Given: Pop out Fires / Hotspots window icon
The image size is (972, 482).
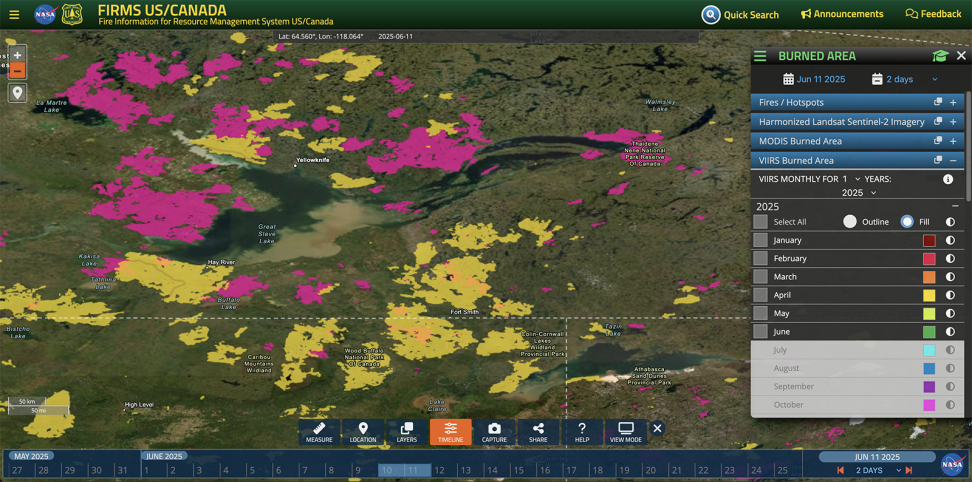Looking at the screenshot, I should 939,103.
